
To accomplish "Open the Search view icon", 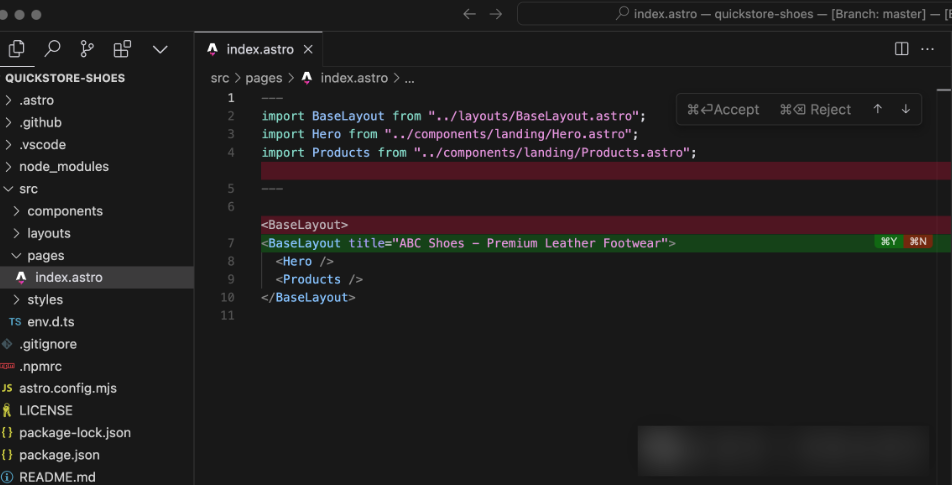I will [53, 49].
